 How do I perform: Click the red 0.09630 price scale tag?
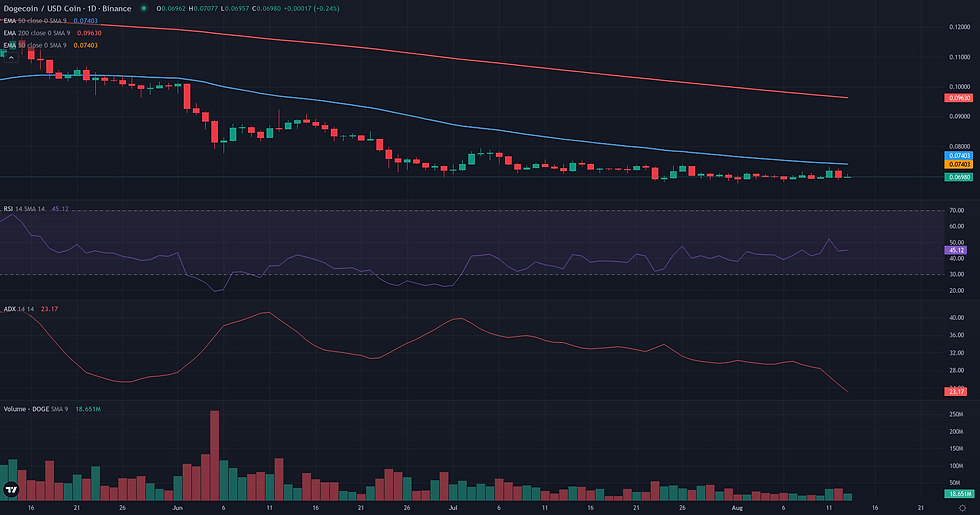pos(958,98)
